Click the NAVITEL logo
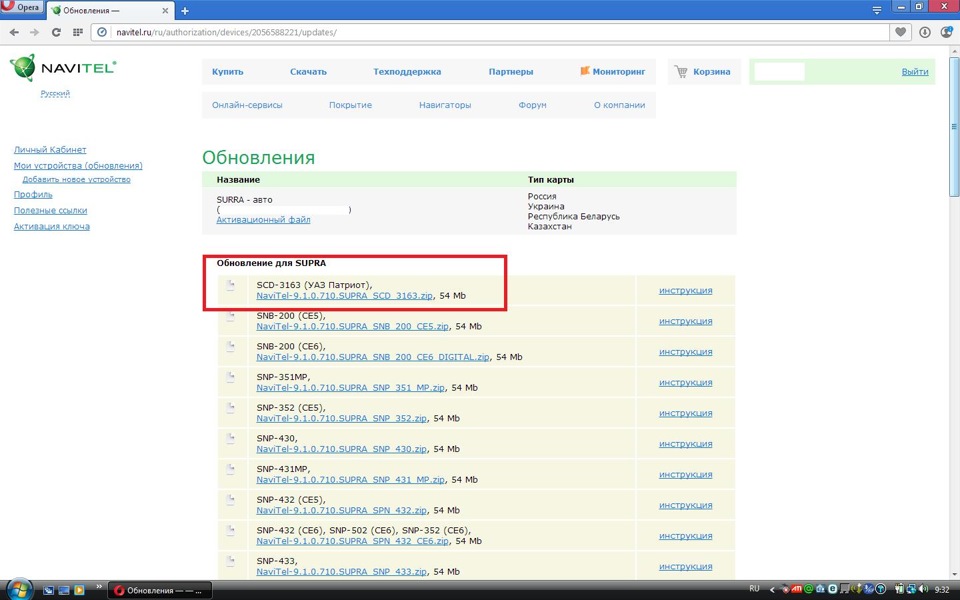960x600 pixels. pyautogui.click(x=63, y=67)
